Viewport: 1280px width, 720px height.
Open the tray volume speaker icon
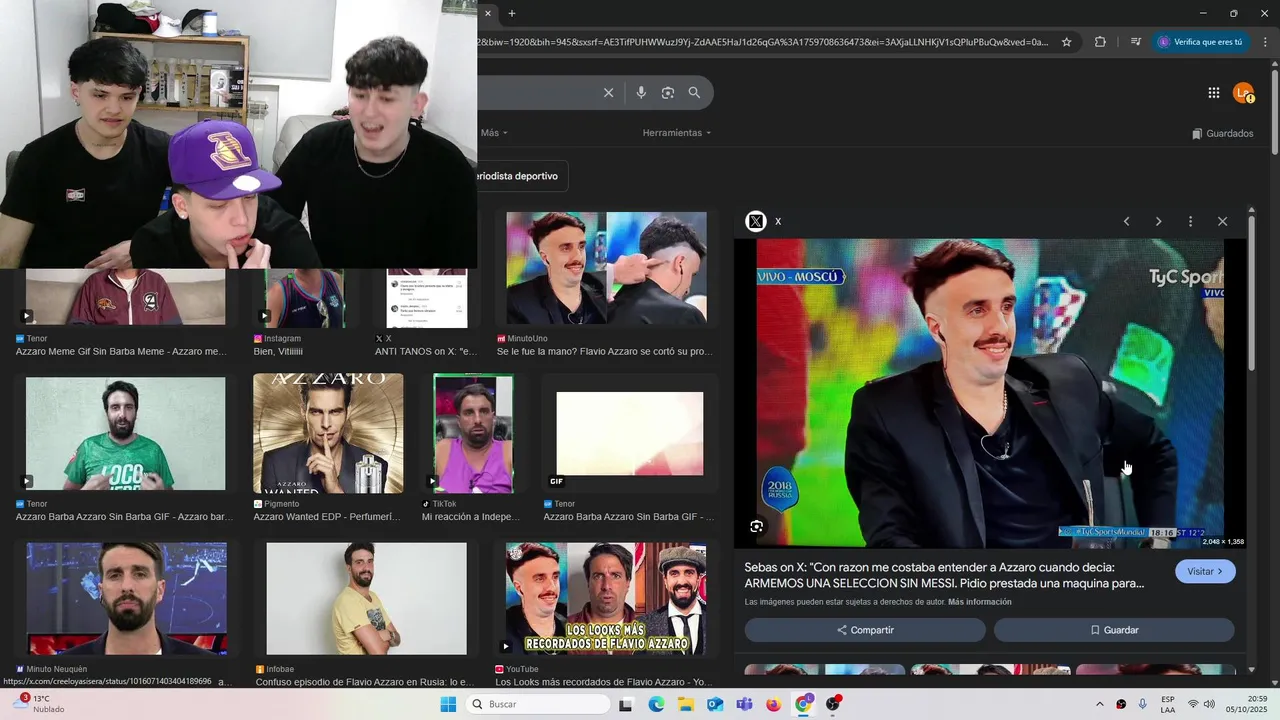pos(1209,704)
